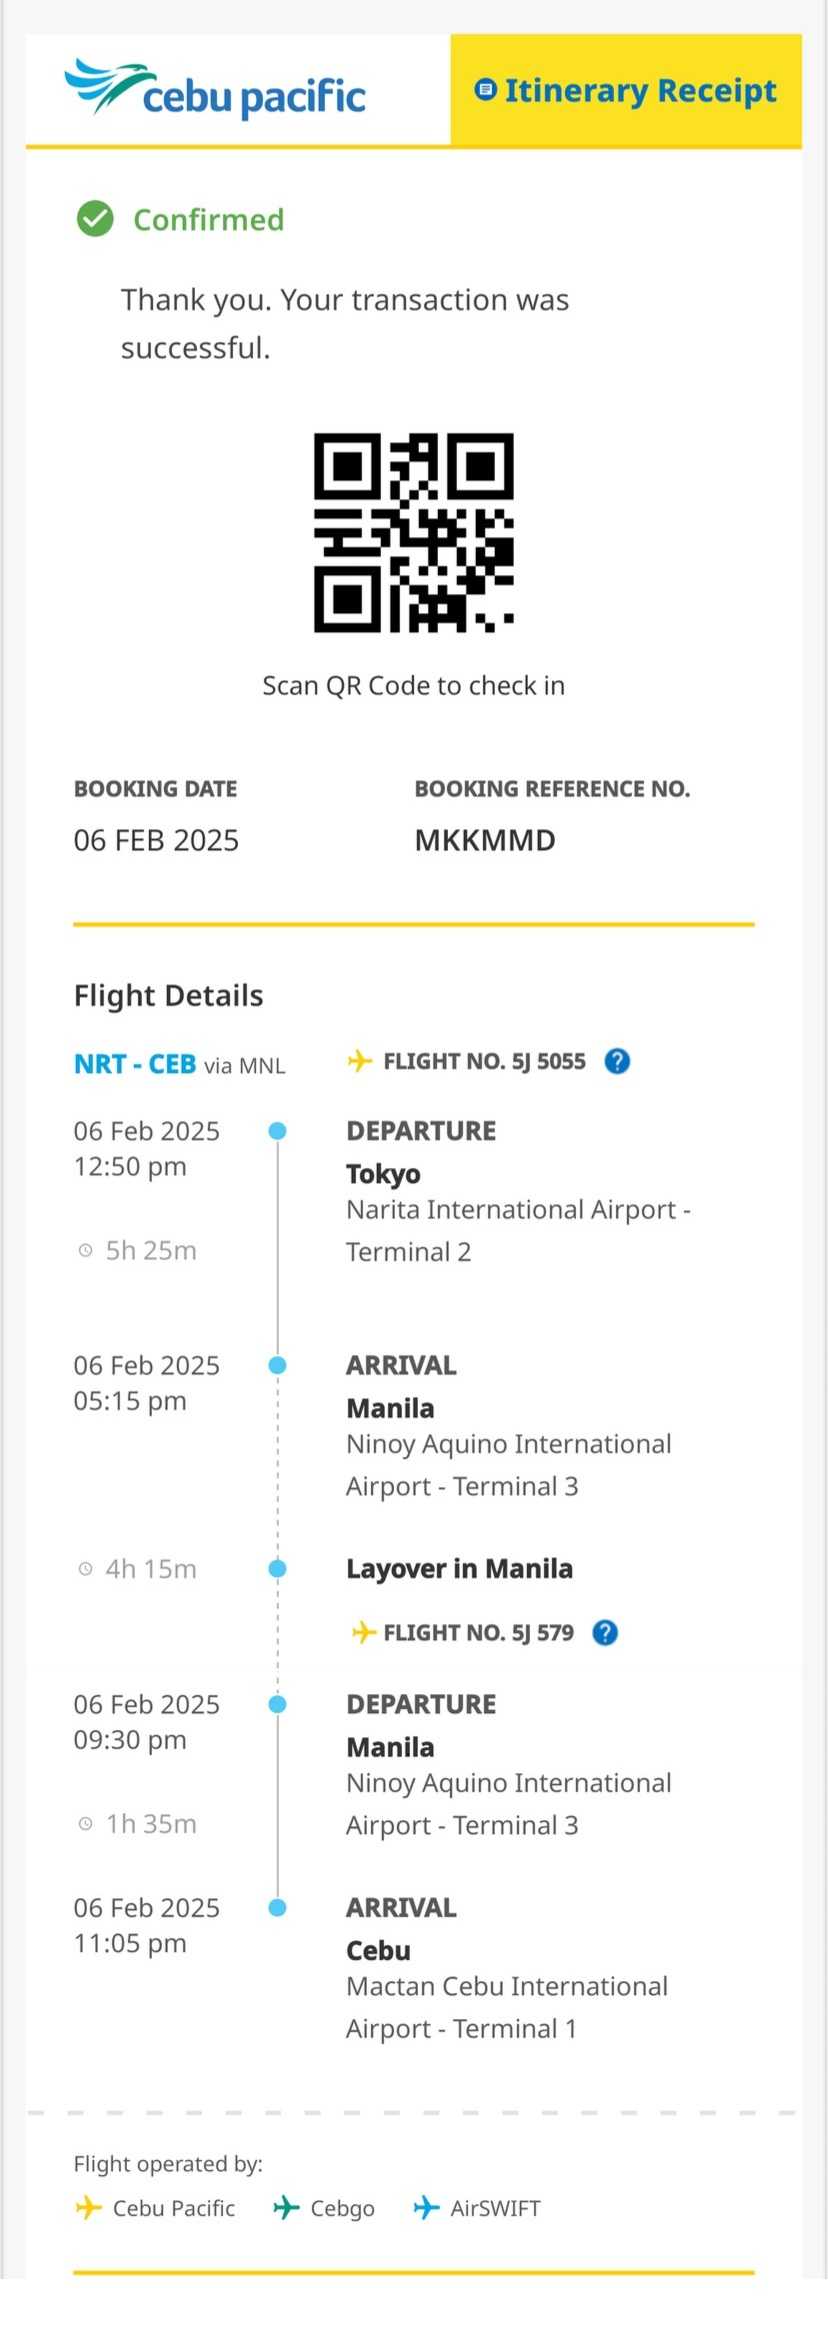Click the Cebgo green plane icon
Screen dimensions: 828x2344
[x=286, y=2207]
